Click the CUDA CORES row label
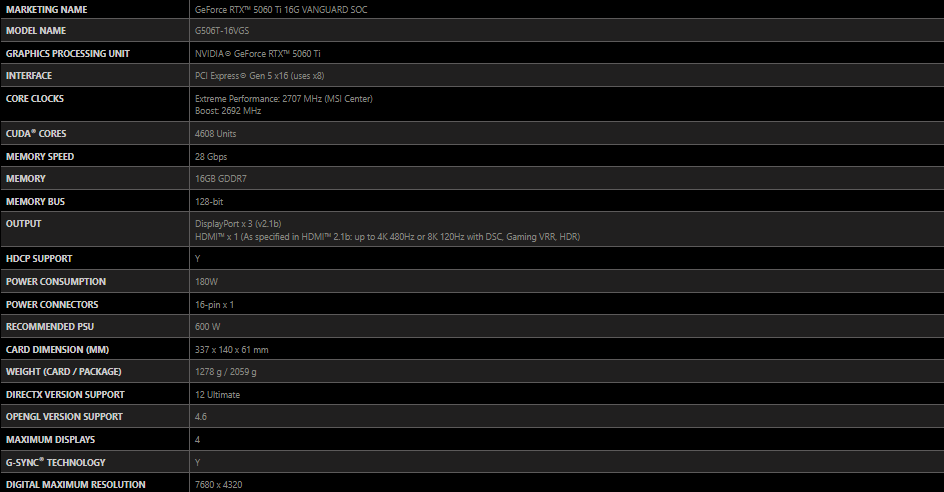 click(x=36, y=134)
